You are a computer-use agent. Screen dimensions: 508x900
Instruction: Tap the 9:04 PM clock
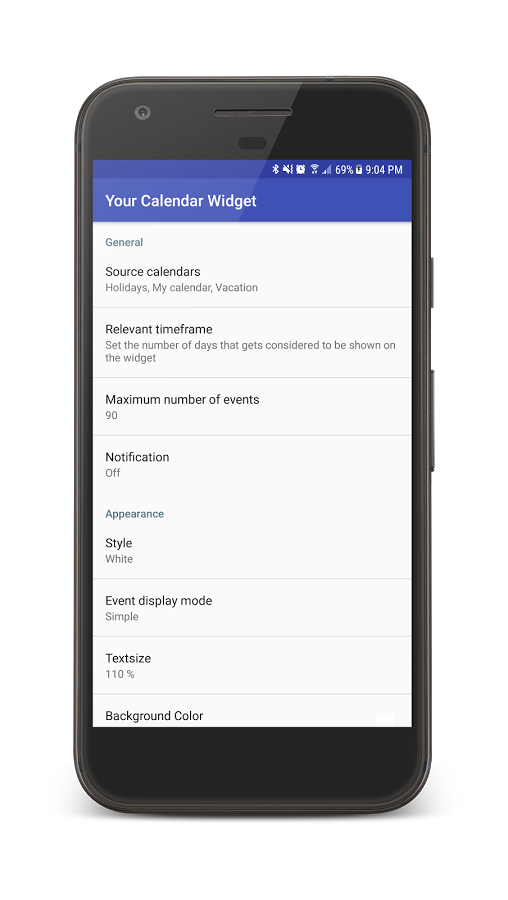(x=384, y=169)
